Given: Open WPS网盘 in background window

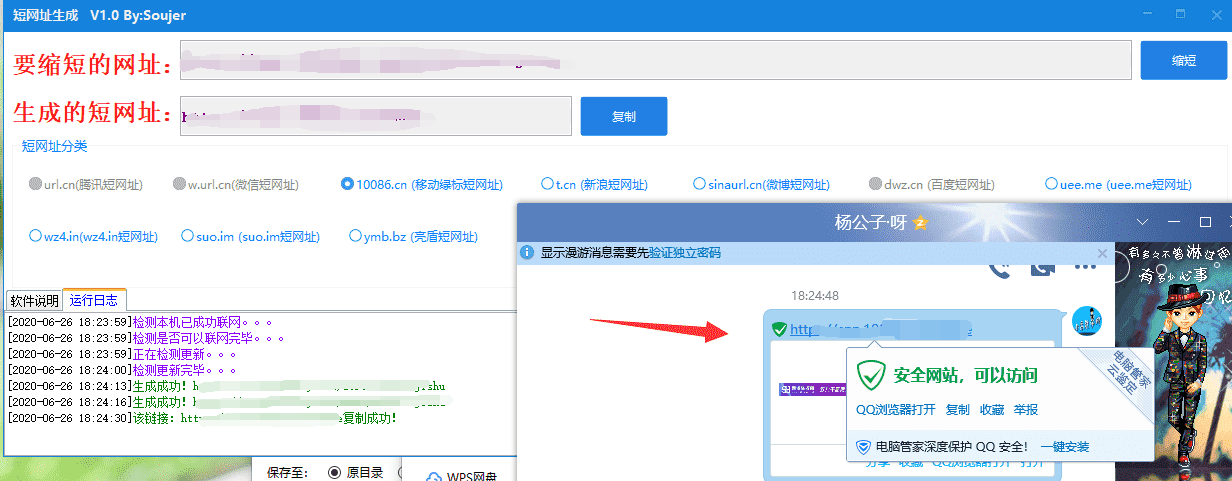Looking at the screenshot, I should (x=460, y=476).
